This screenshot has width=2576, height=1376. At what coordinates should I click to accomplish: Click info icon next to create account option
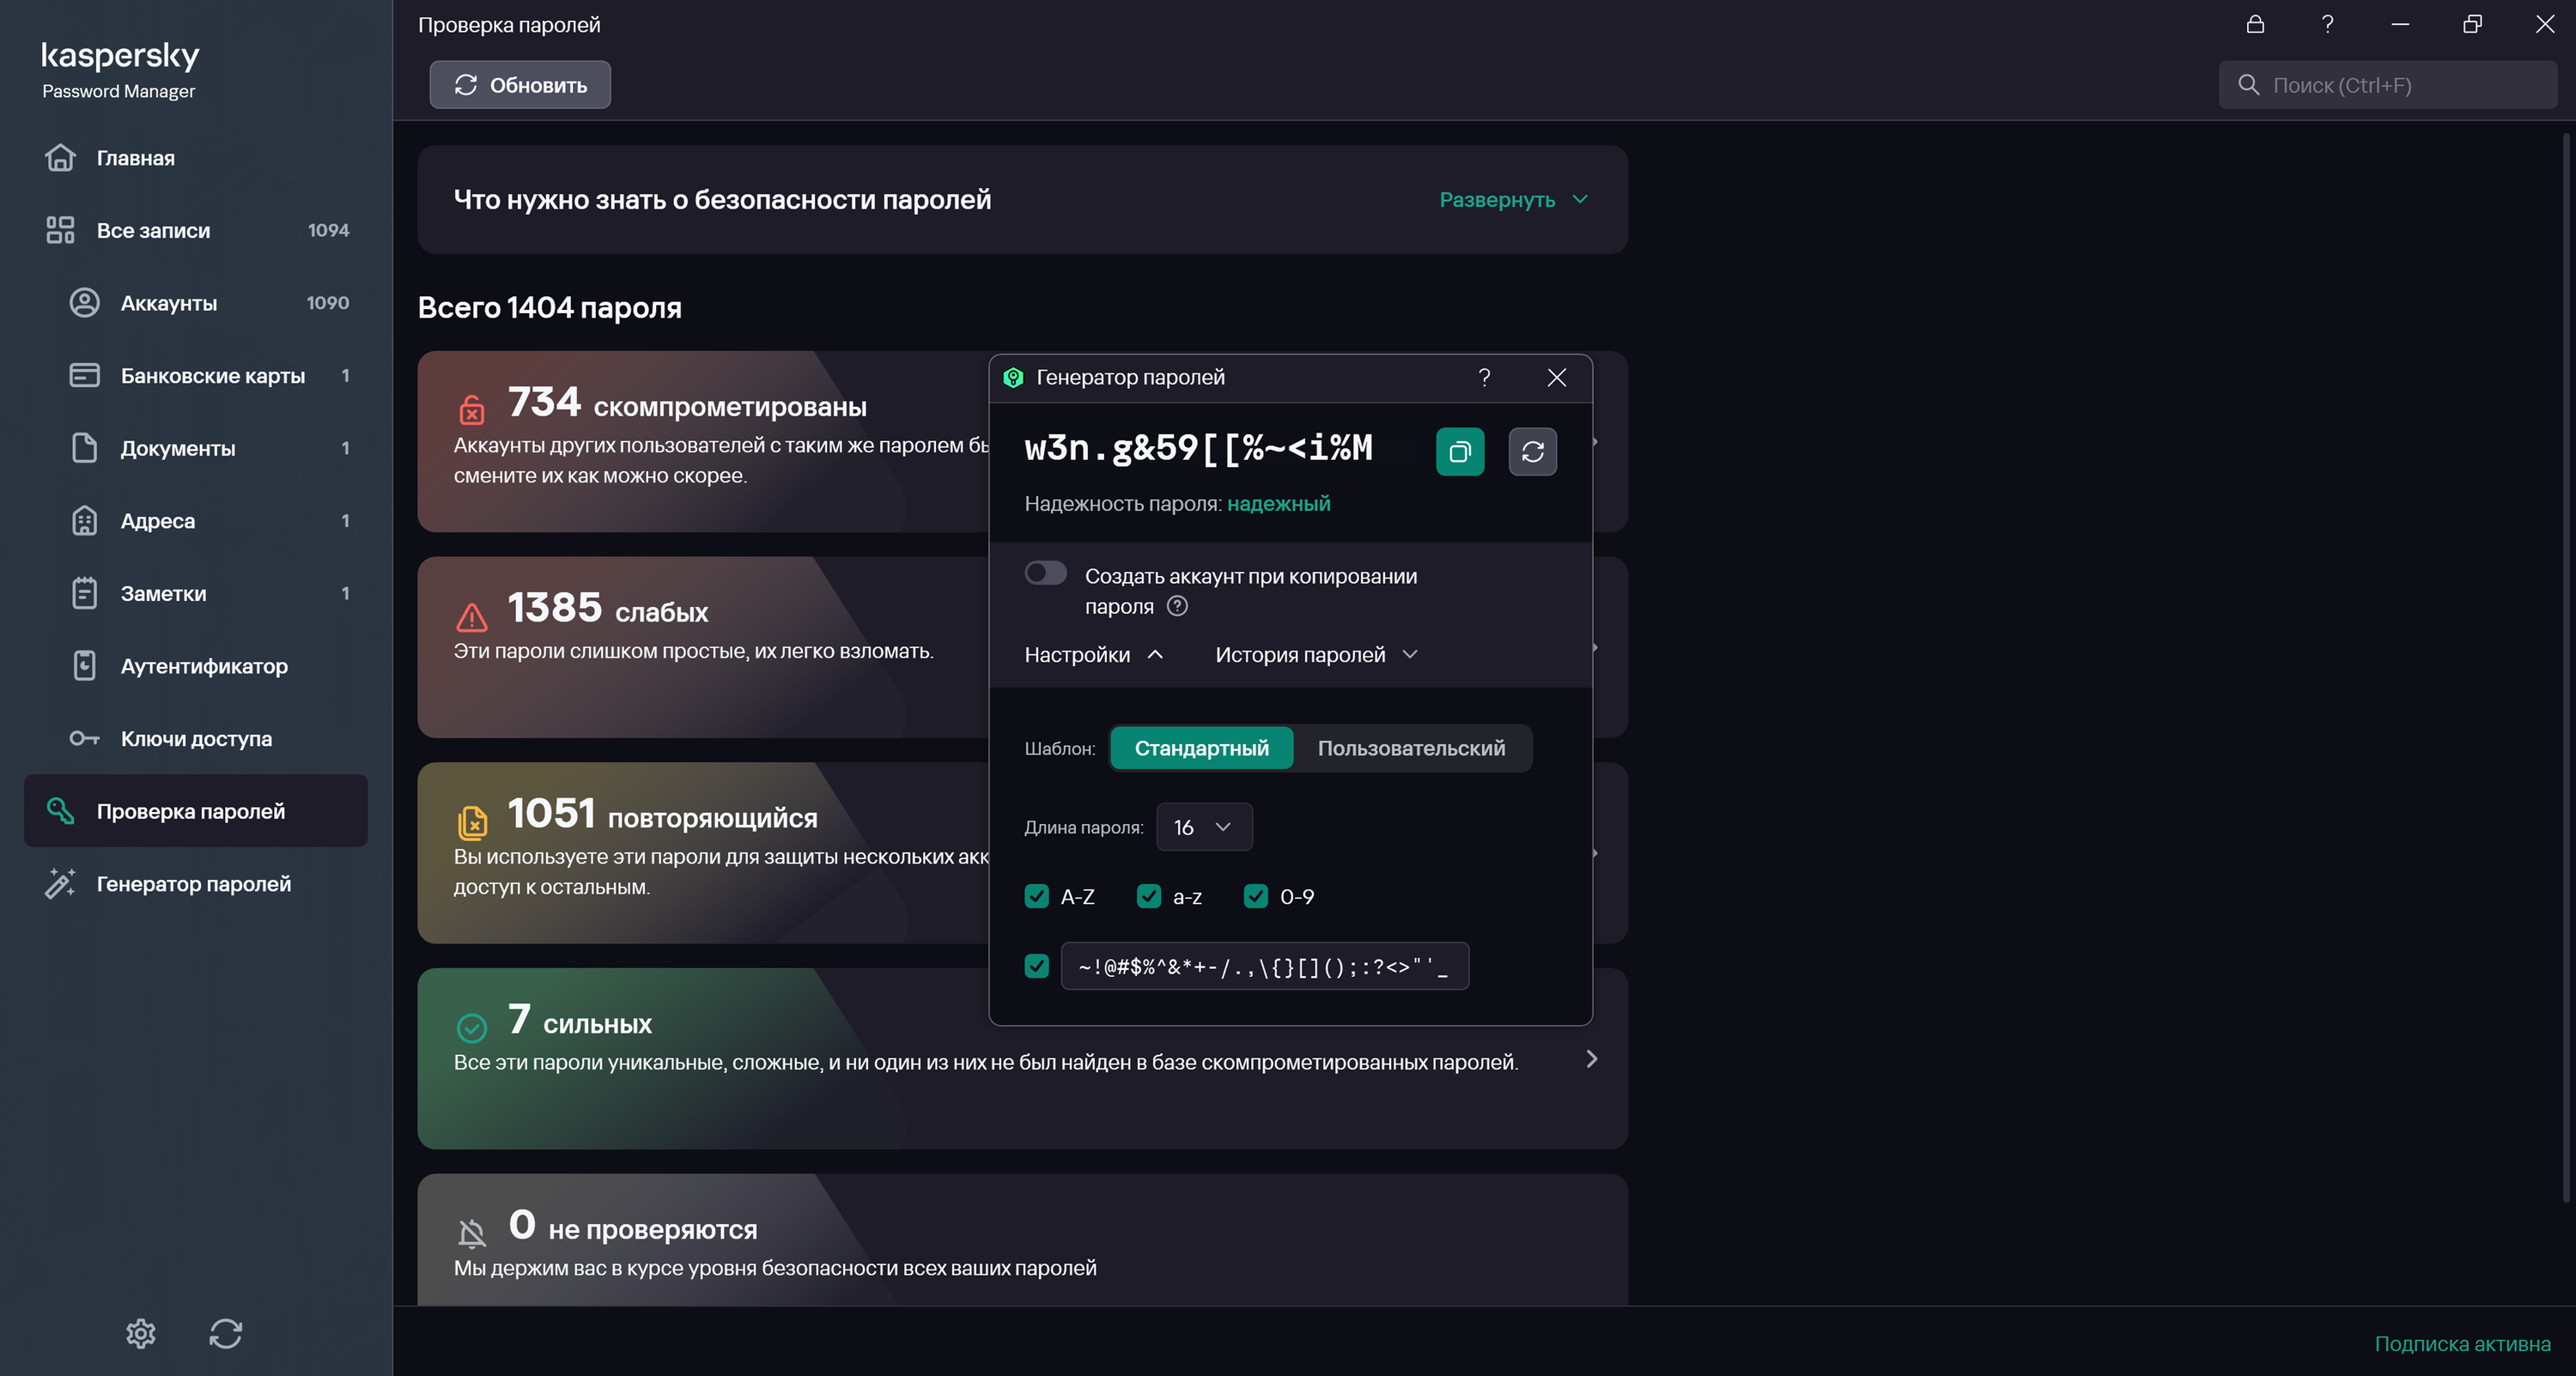coord(1177,606)
